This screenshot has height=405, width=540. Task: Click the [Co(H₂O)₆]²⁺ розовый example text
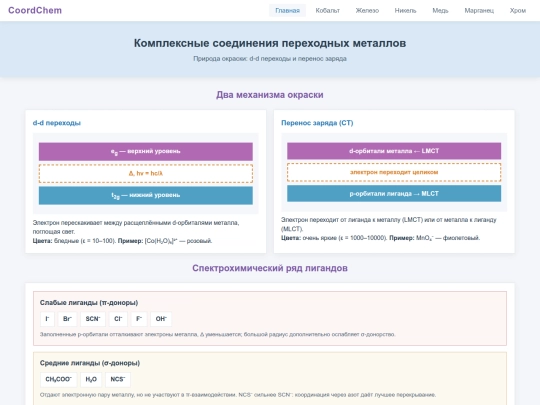(x=178, y=241)
